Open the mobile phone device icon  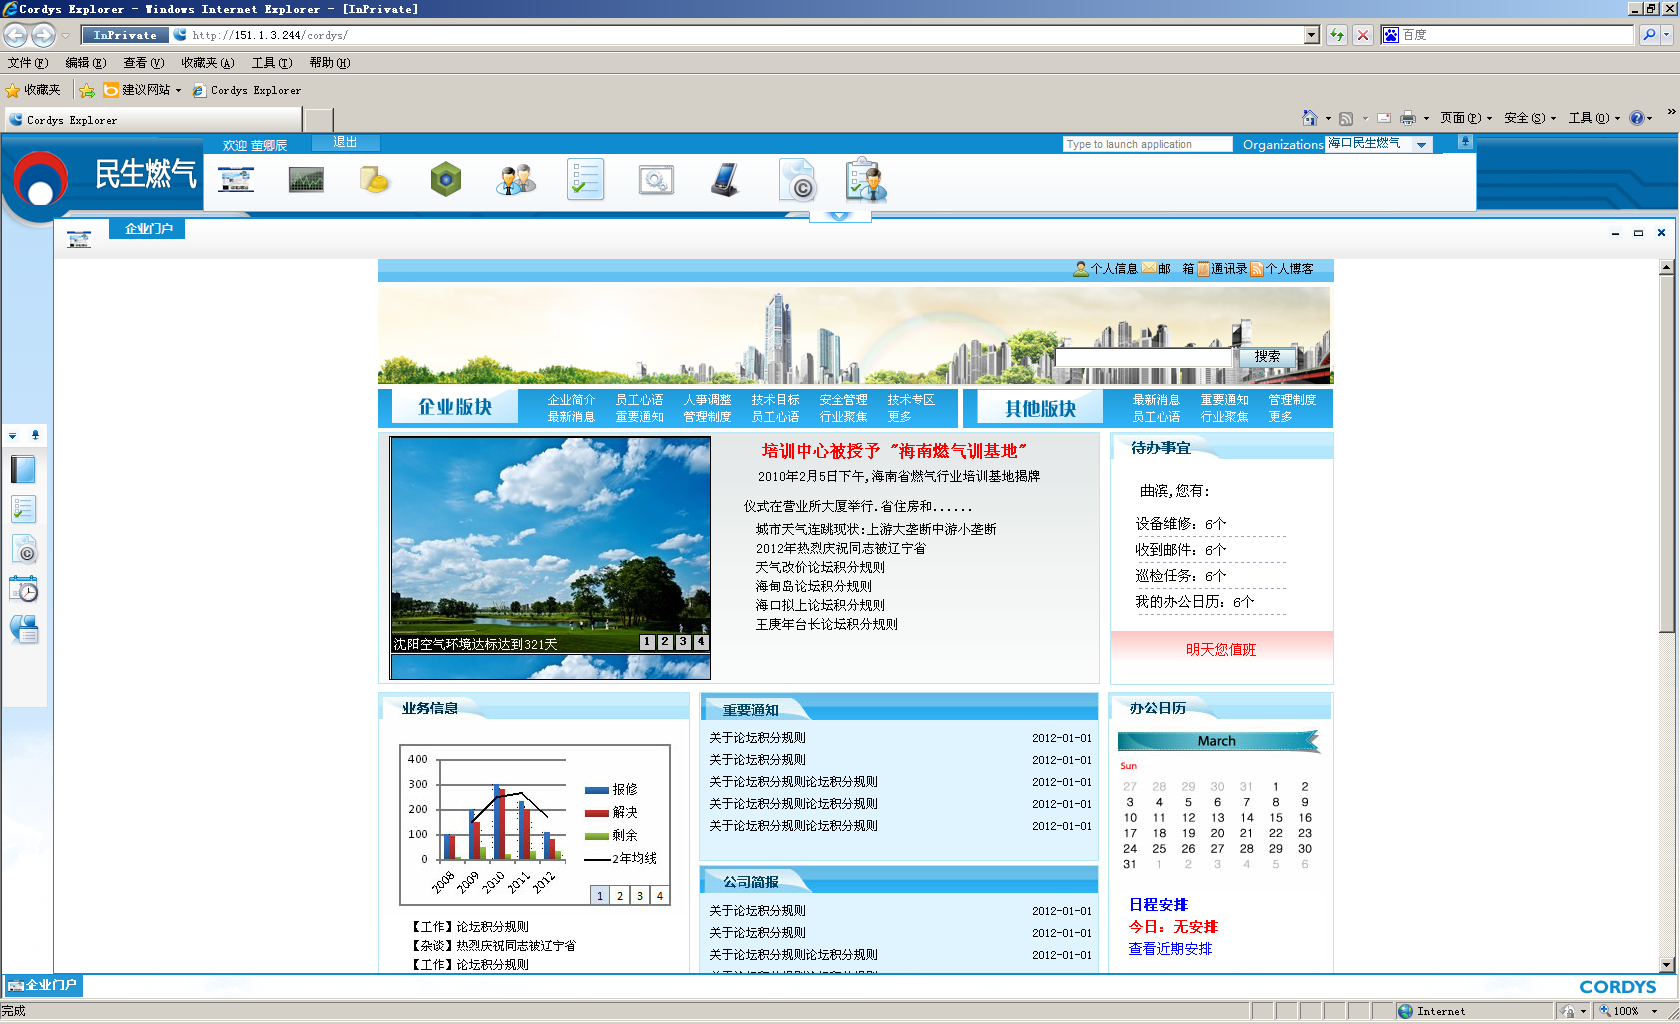click(x=725, y=180)
